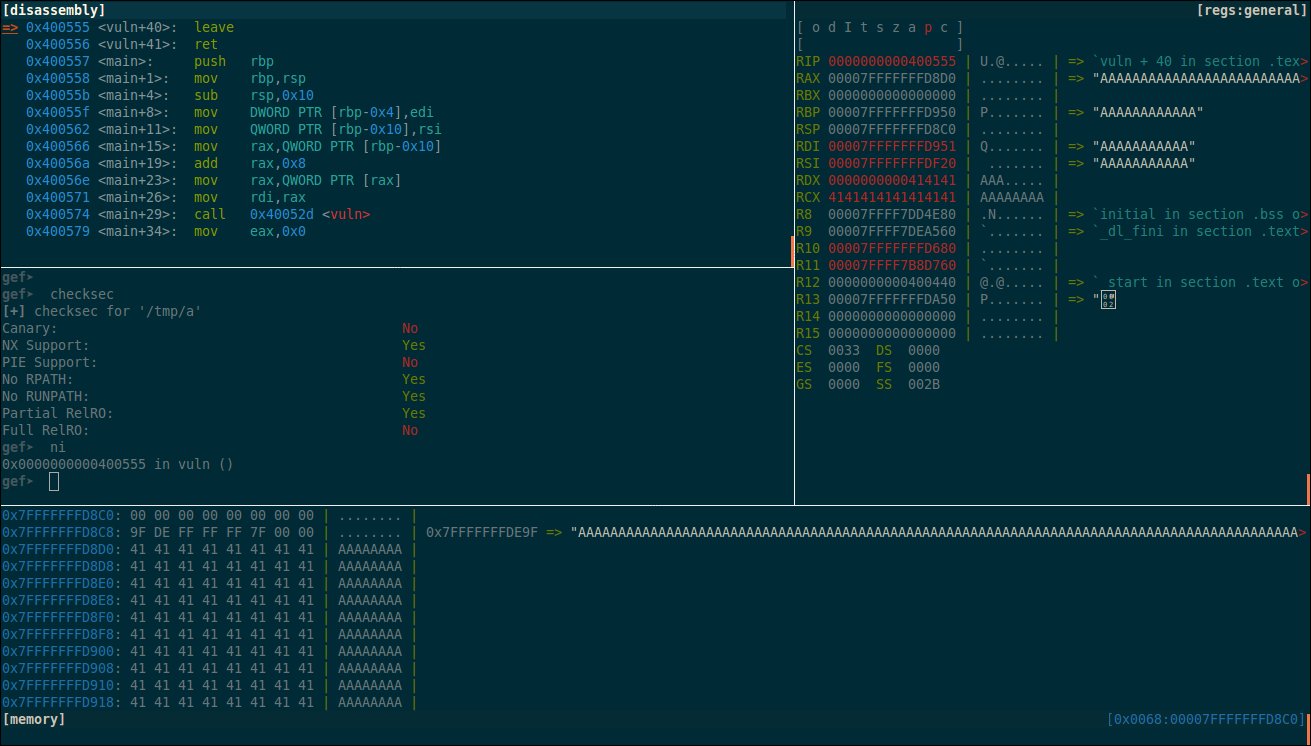
Task: Click the RBX register row
Action: (928, 95)
